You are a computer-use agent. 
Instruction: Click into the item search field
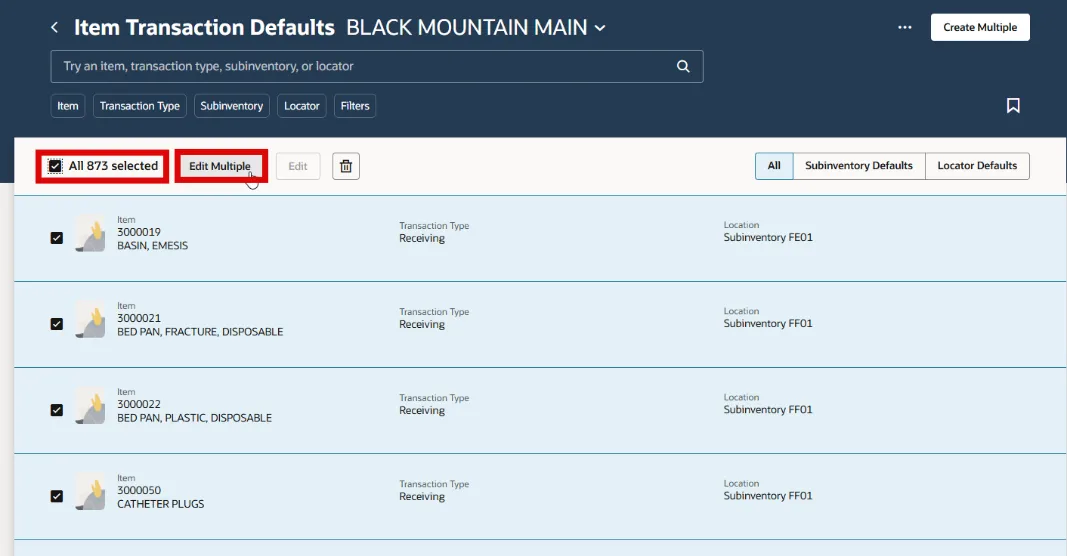pyautogui.click(x=360, y=67)
